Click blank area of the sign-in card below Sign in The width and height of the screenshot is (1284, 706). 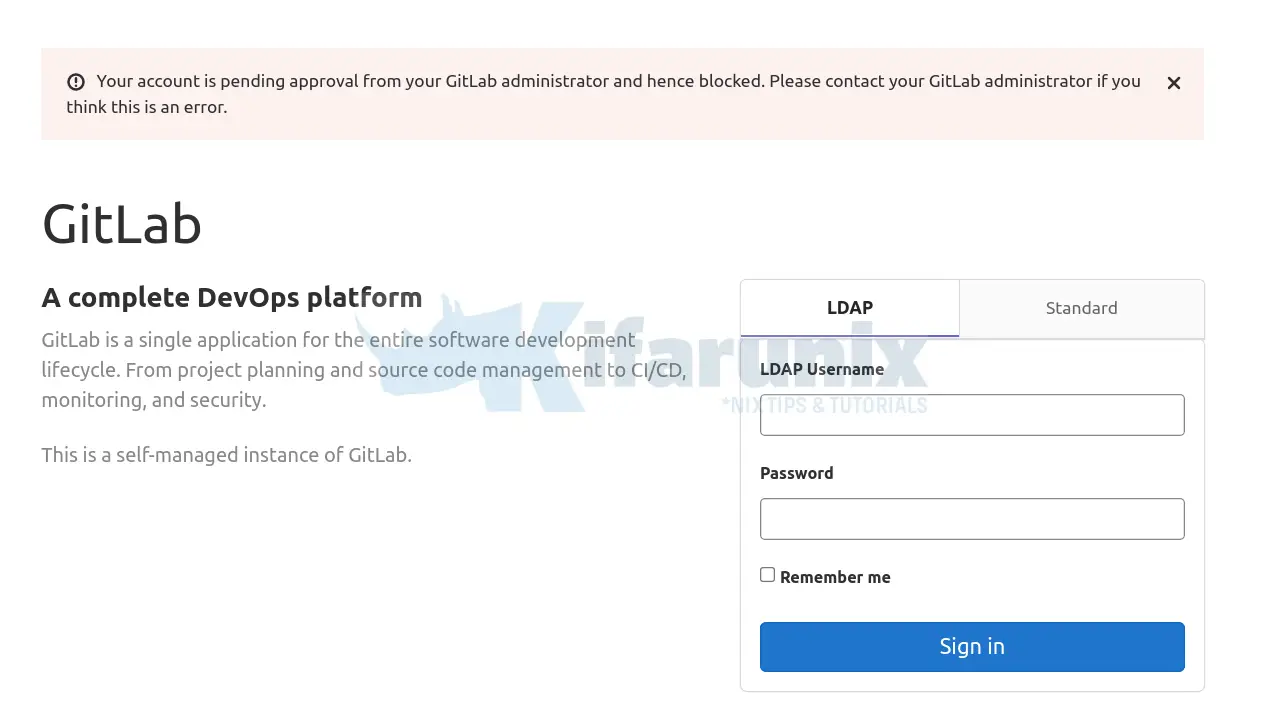coord(972,681)
